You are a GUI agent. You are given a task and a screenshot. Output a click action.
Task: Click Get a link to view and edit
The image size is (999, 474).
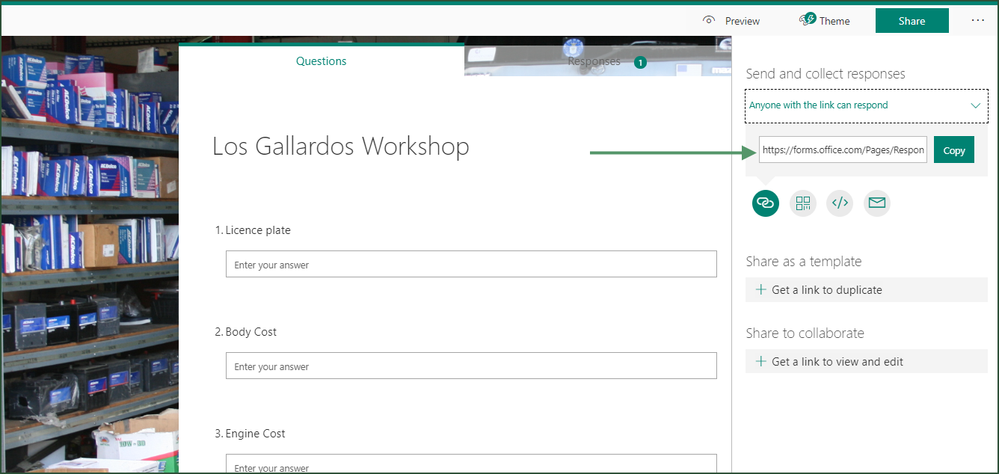tap(866, 362)
